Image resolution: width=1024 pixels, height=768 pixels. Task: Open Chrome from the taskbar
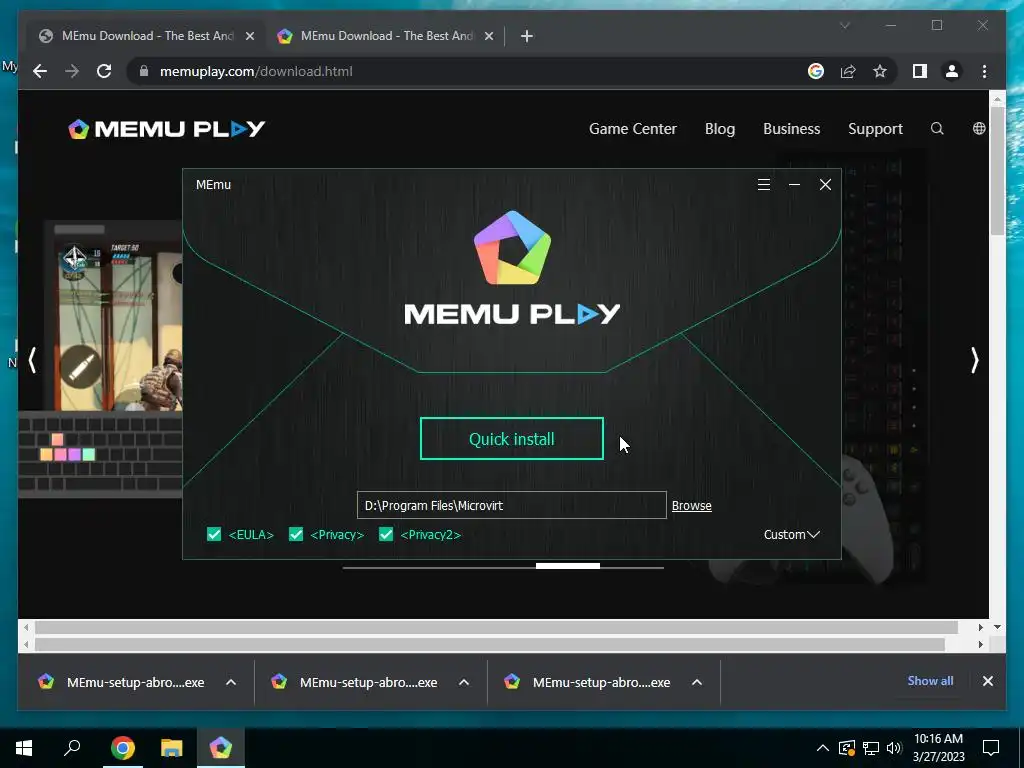pyautogui.click(x=122, y=748)
